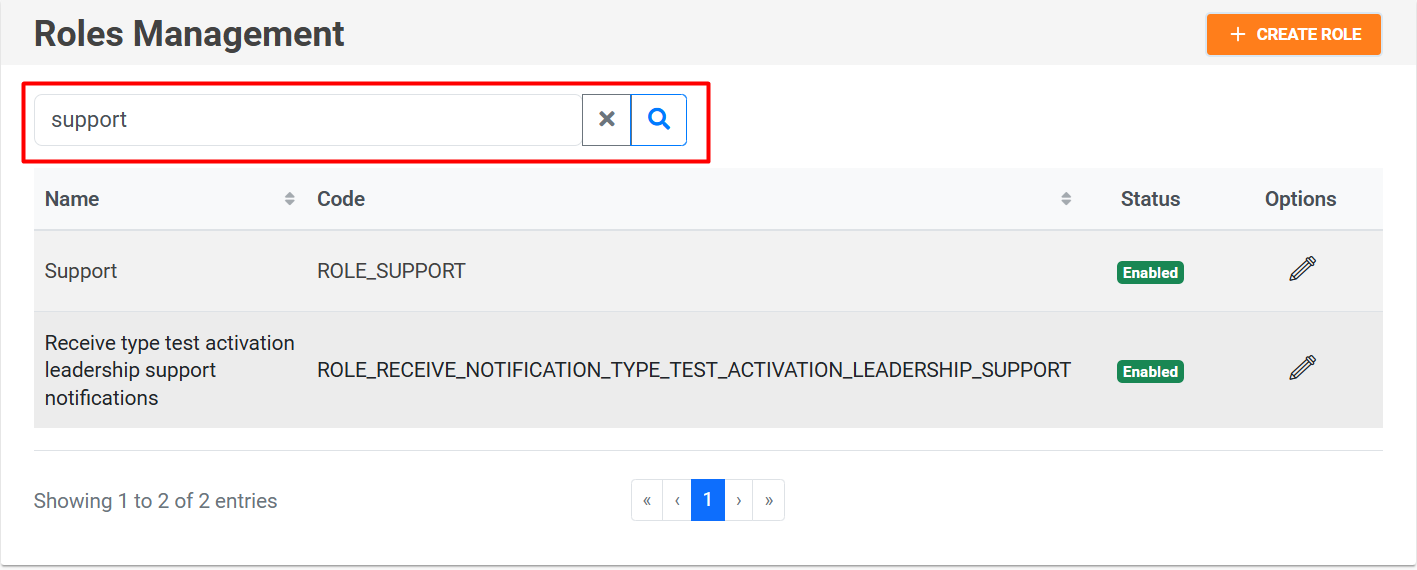
Task: Clear the search field with the X button
Action: [606, 120]
